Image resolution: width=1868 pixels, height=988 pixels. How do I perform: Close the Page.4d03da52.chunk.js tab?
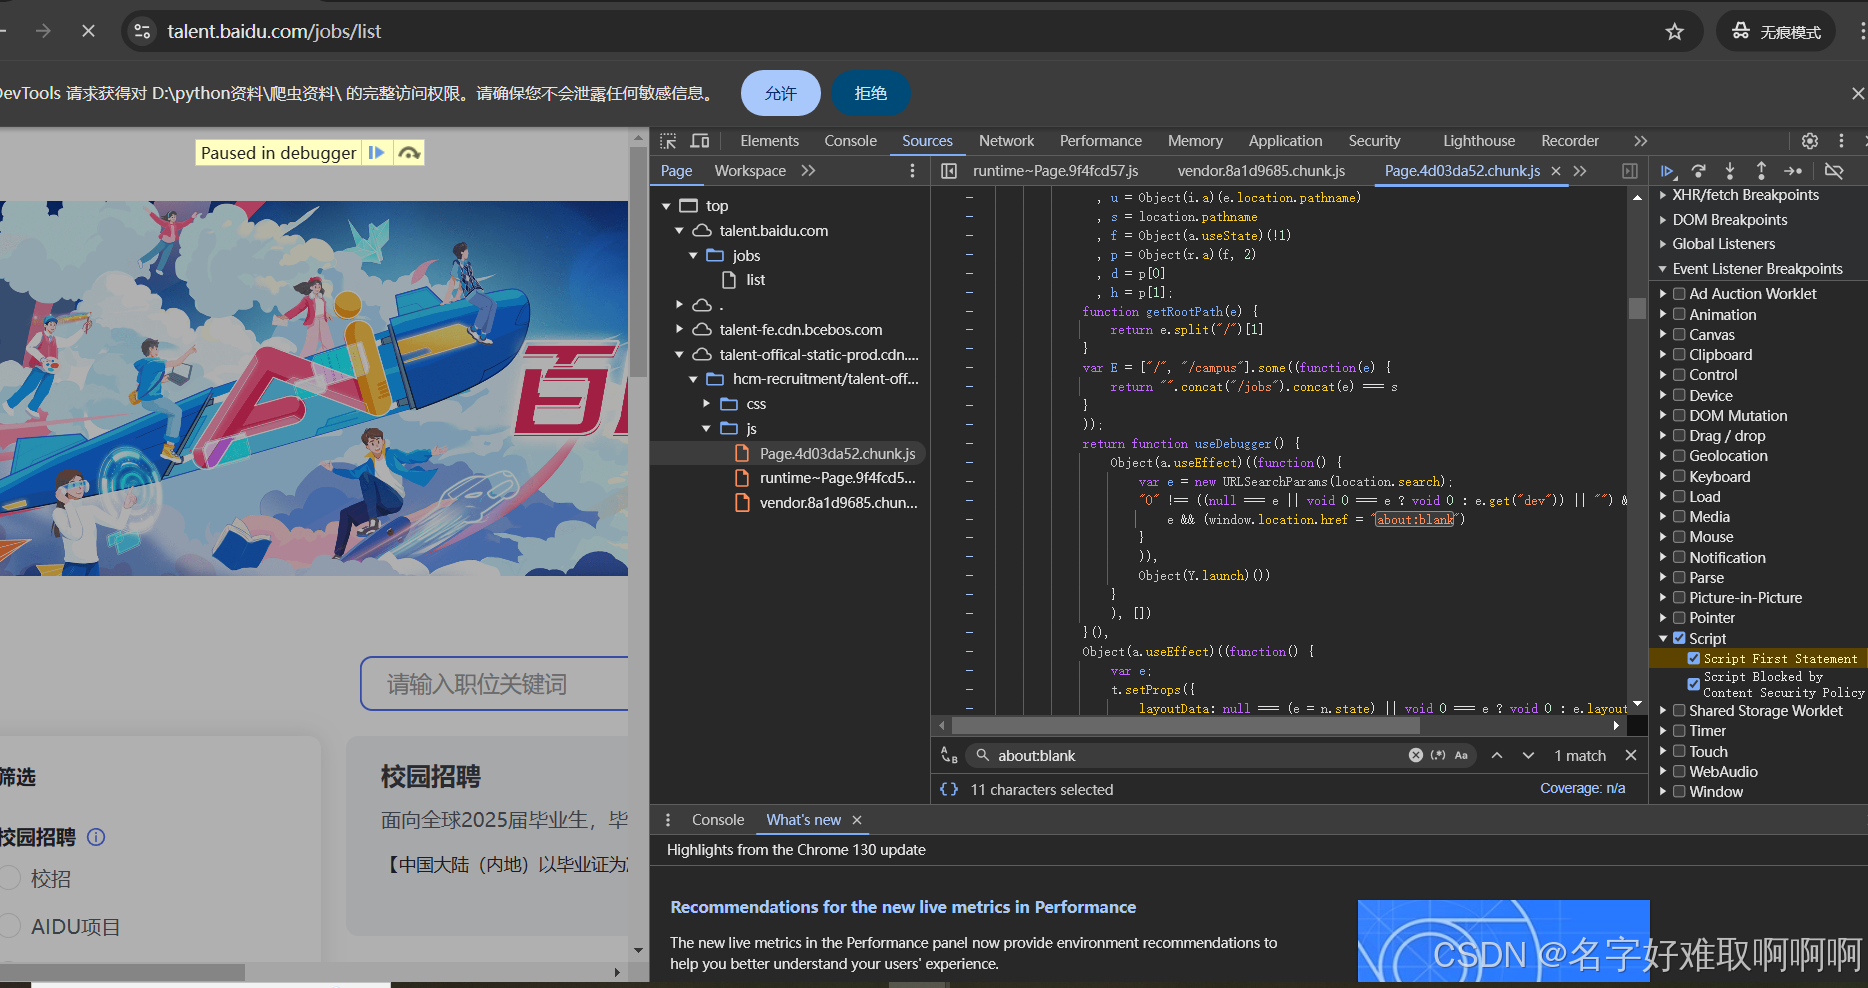(x=1556, y=171)
